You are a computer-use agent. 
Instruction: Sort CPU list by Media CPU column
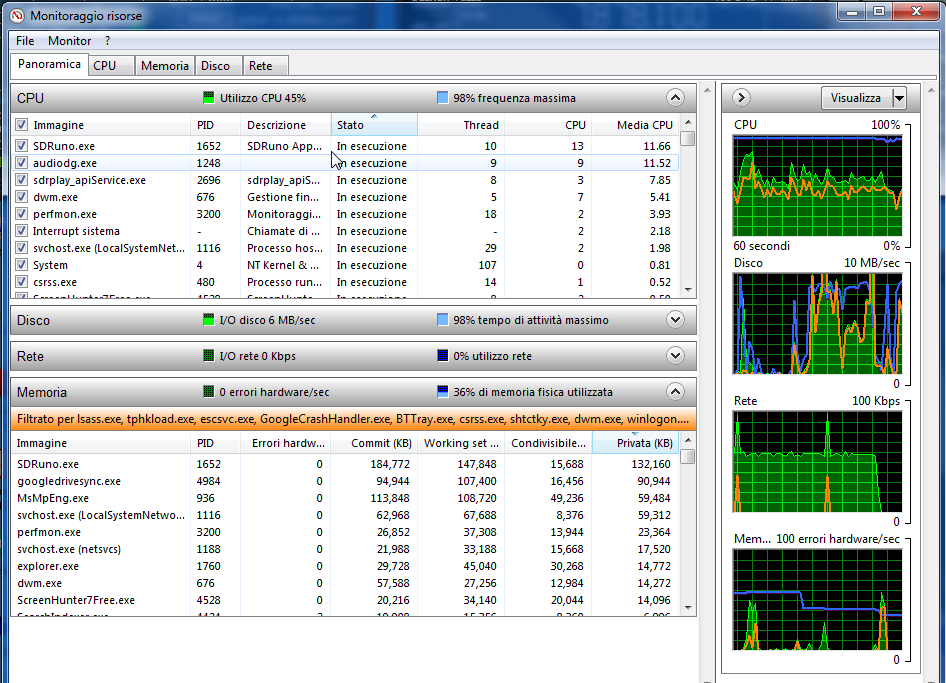(635, 125)
